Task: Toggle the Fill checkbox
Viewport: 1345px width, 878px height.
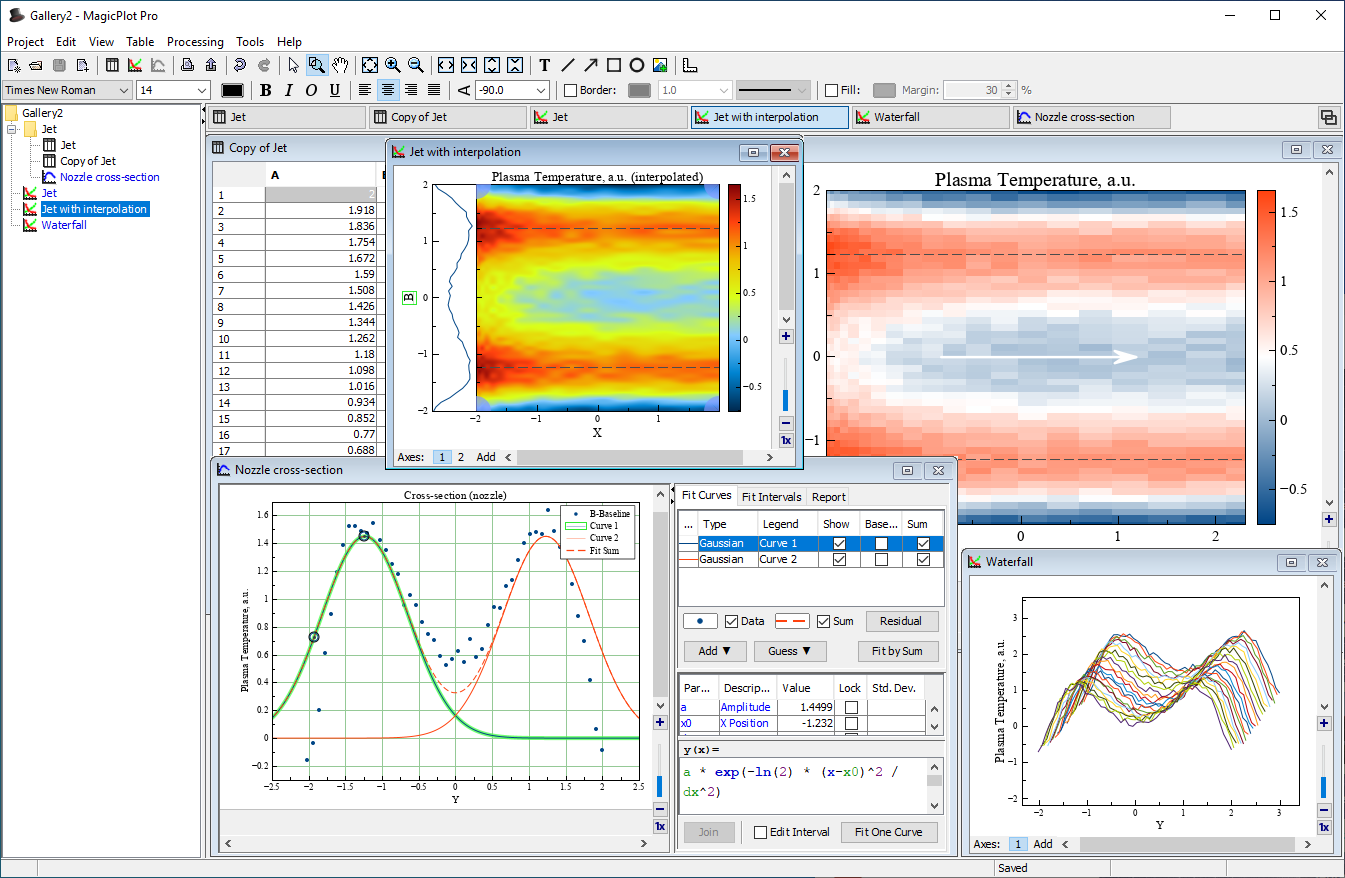Action: click(831, 90)
